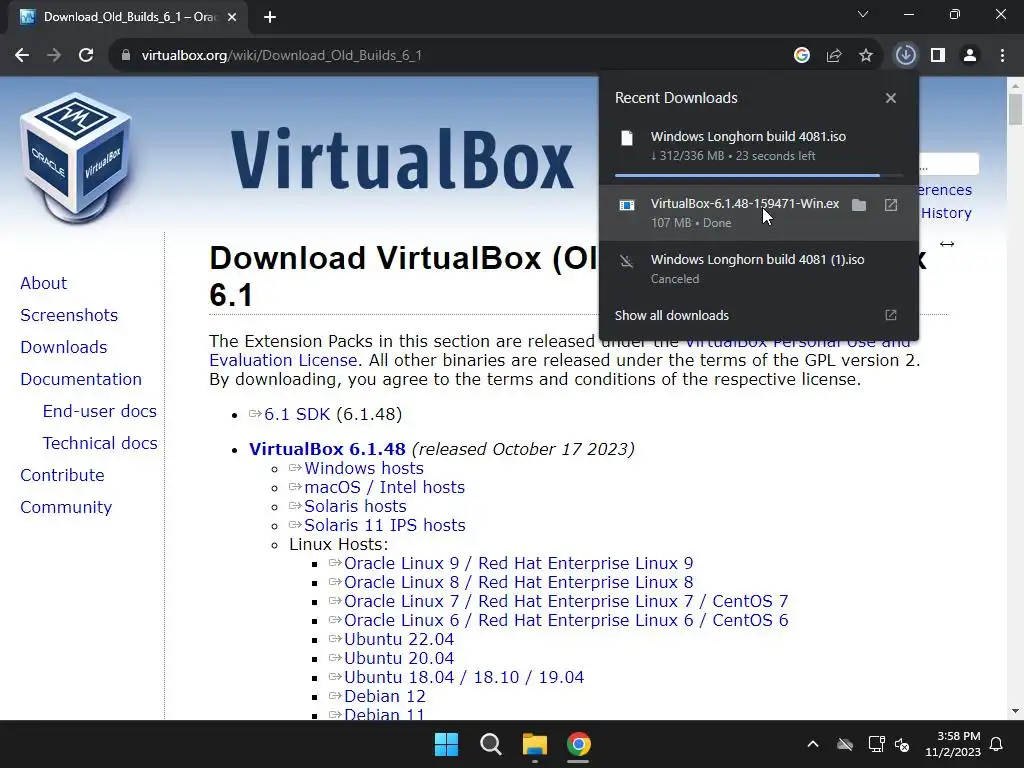Open the Screenshots sidebar link

pyautogui.click(x=69, y=315)
